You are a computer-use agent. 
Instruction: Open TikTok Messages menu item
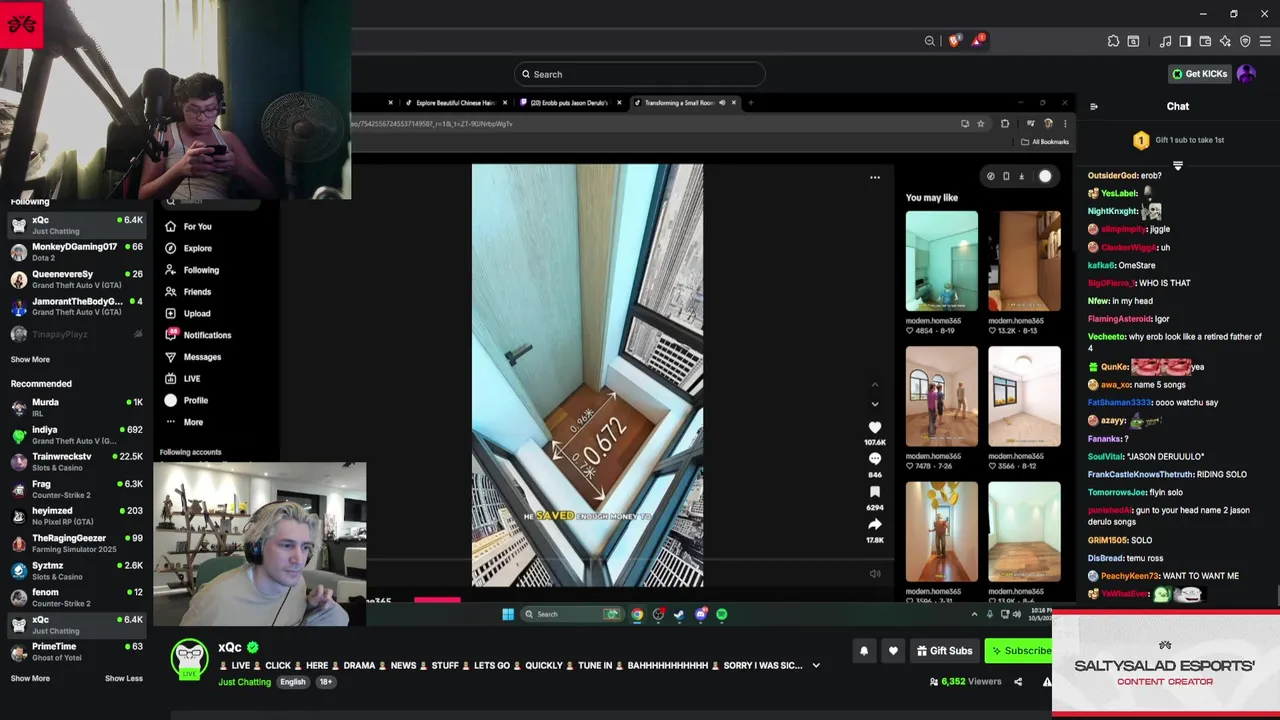click(x=202, y=357)
